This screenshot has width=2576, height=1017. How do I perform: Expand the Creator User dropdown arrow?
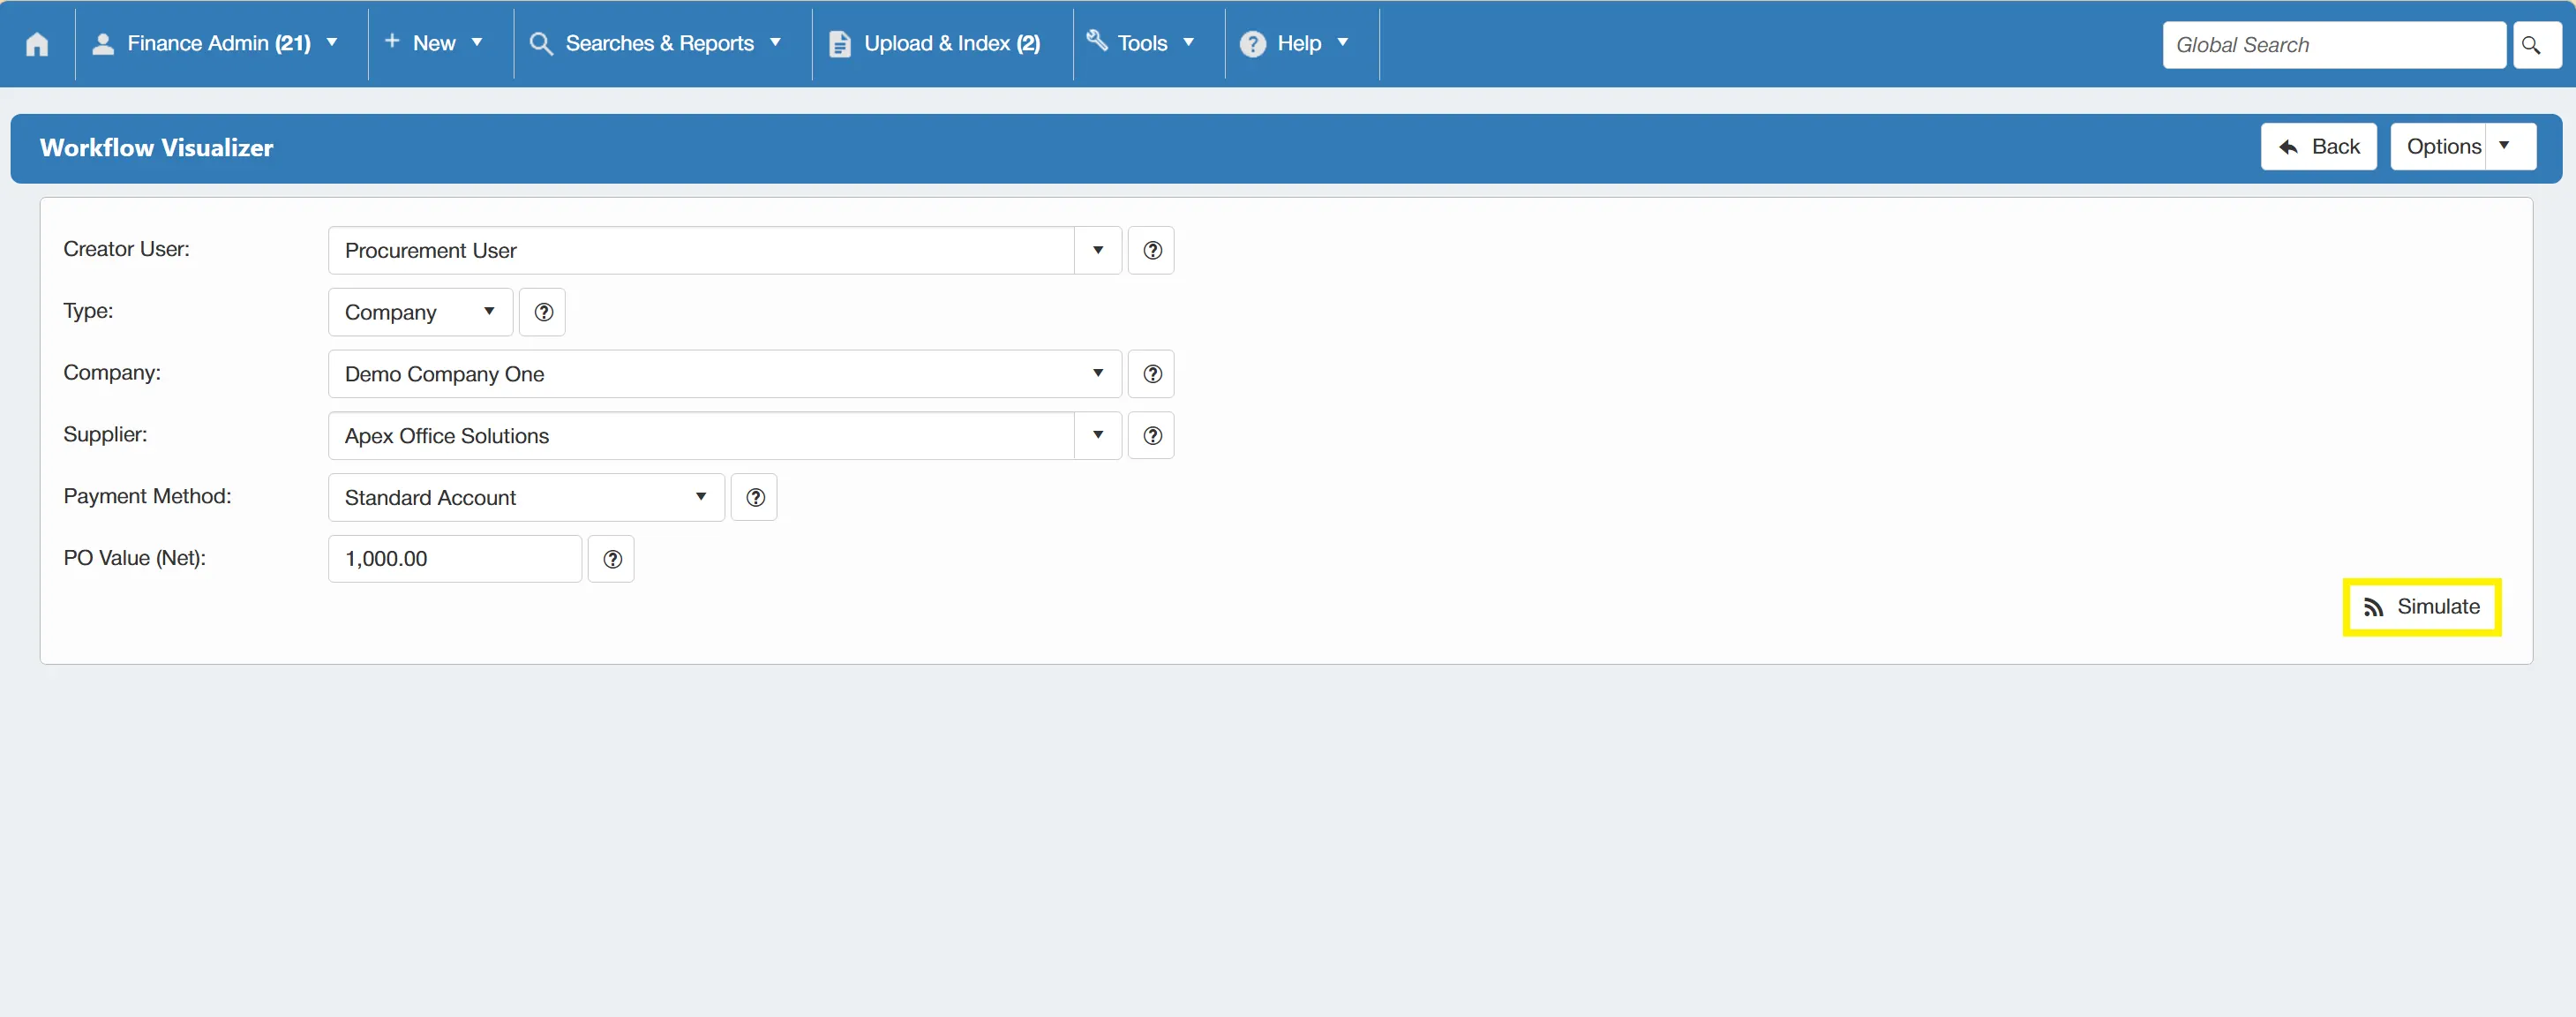coord(1098,250)
